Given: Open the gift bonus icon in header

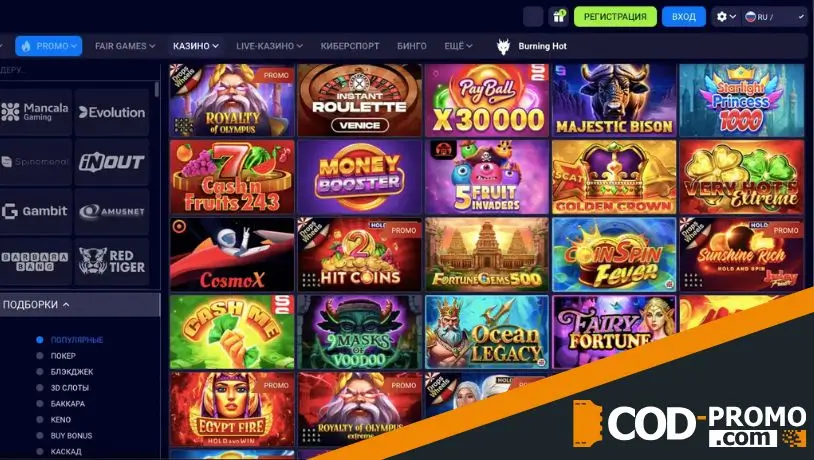Looking at the screenshot, I should tap(559, 17).
